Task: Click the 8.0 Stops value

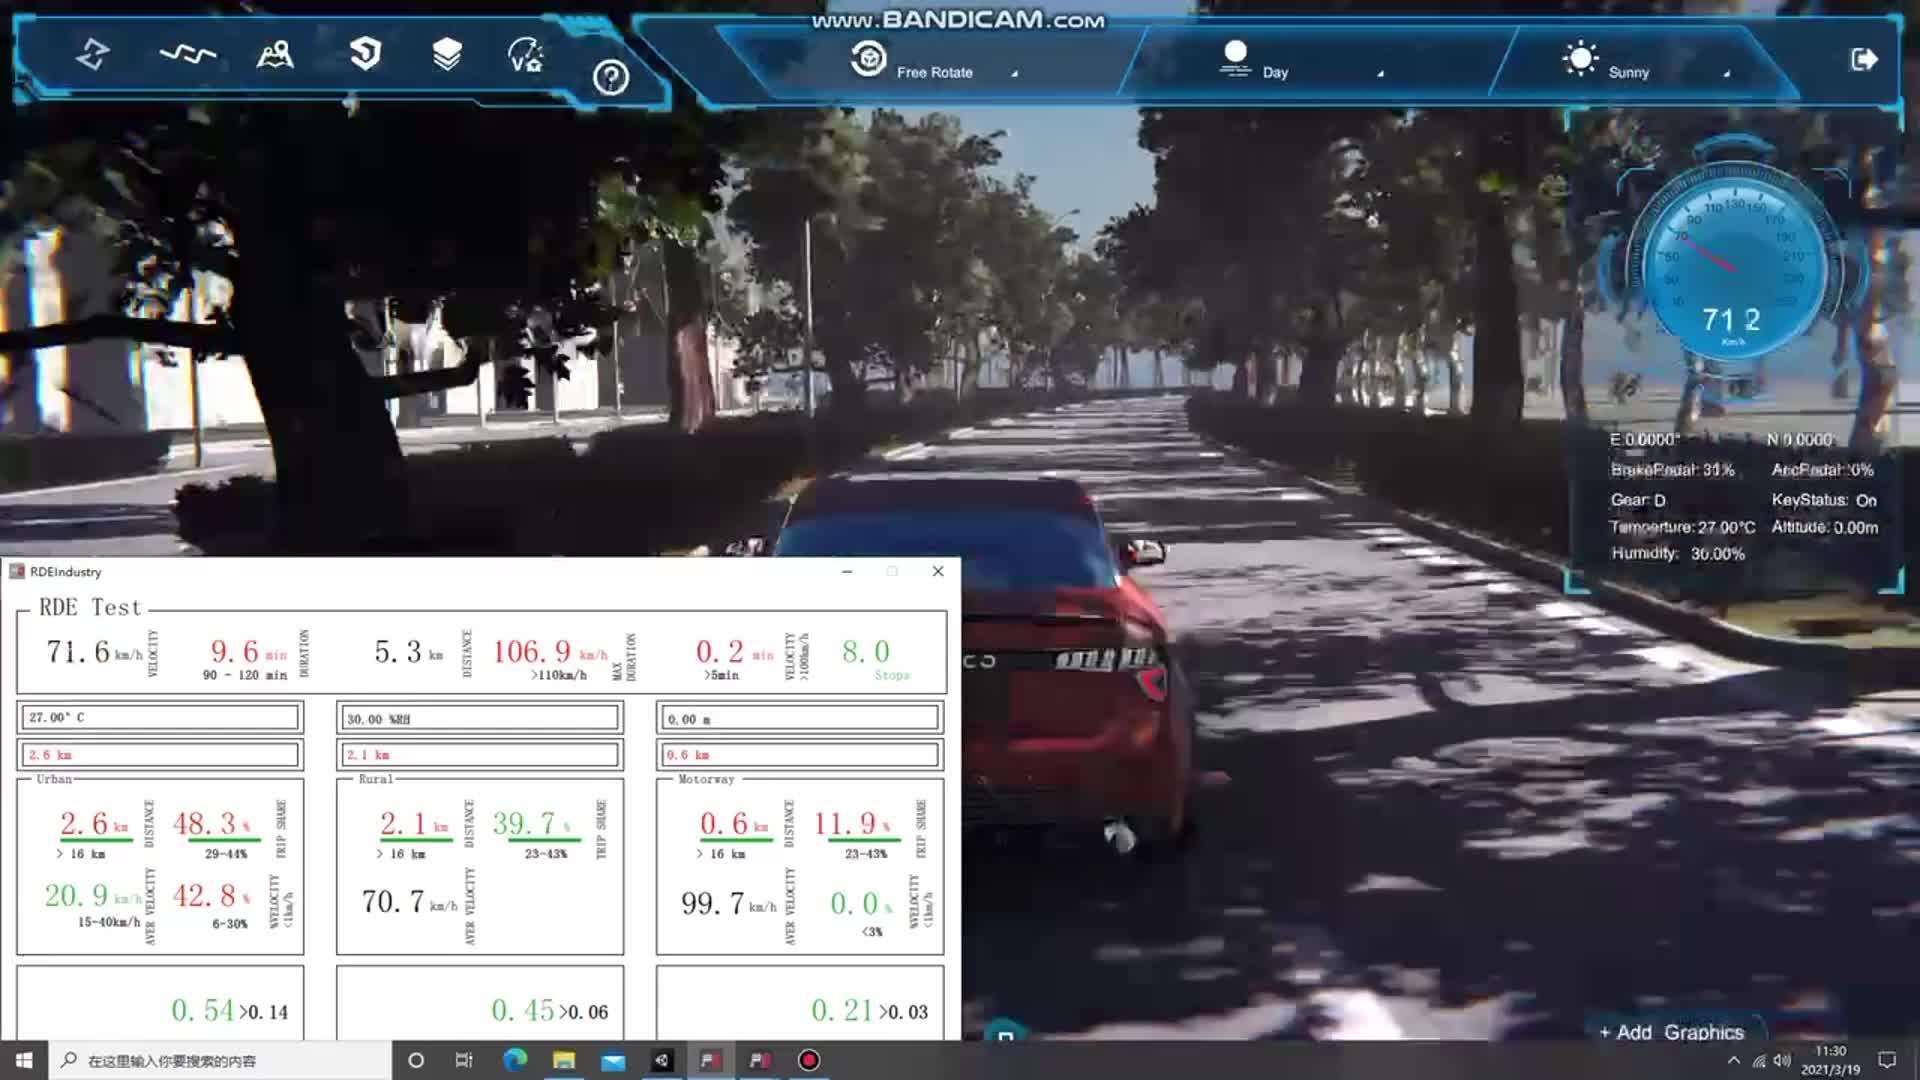Action: (866, 652)
